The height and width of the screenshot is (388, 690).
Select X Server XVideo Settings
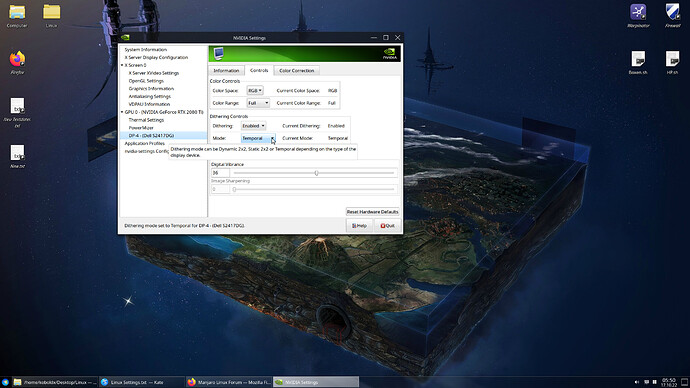(x=154, y=73)
